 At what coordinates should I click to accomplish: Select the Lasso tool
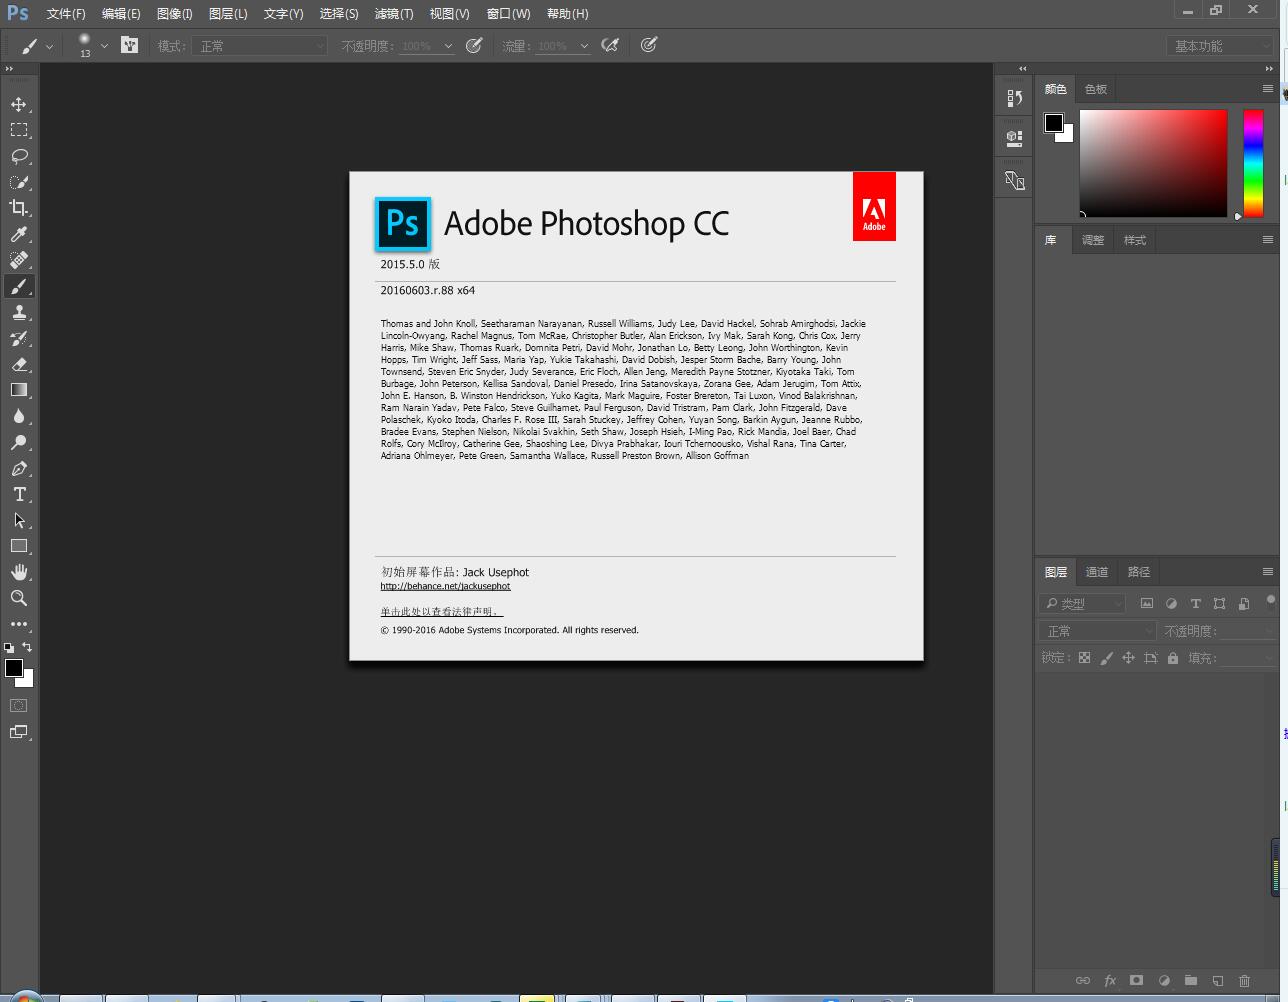pos(19,156)
